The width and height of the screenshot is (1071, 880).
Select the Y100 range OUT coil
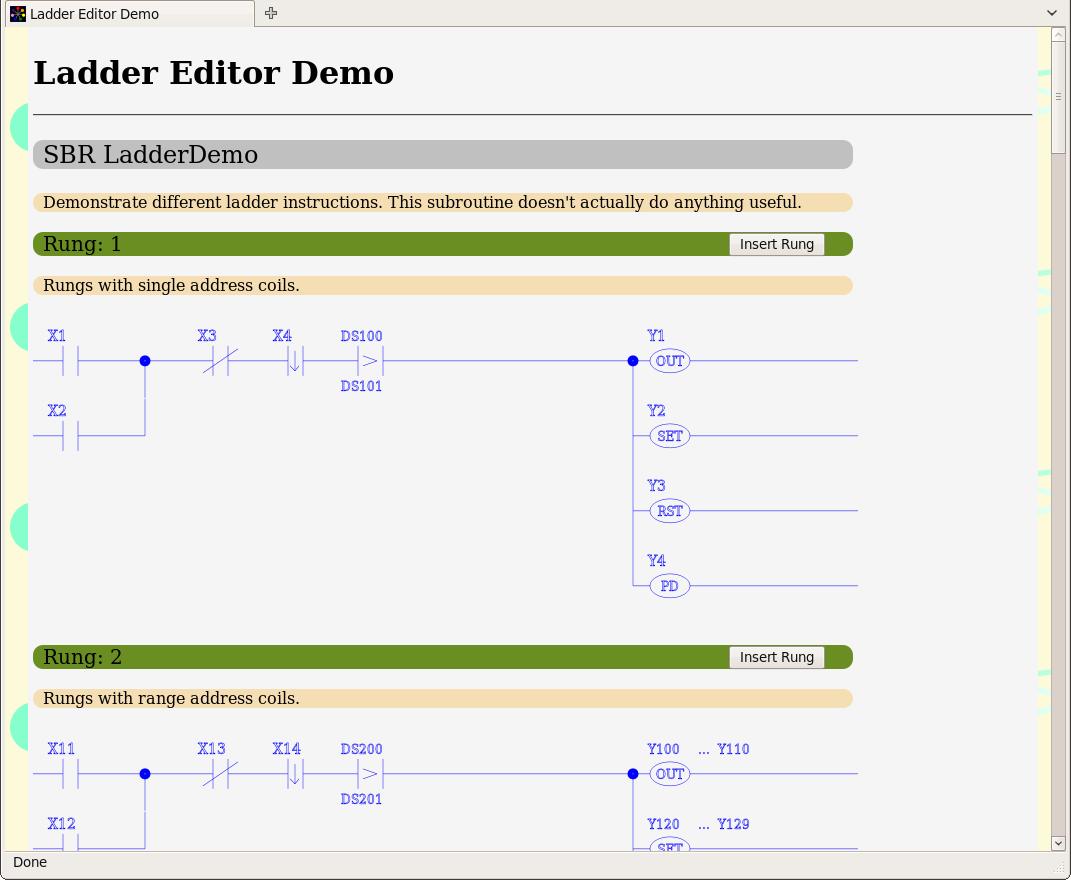tap(670, 774)
